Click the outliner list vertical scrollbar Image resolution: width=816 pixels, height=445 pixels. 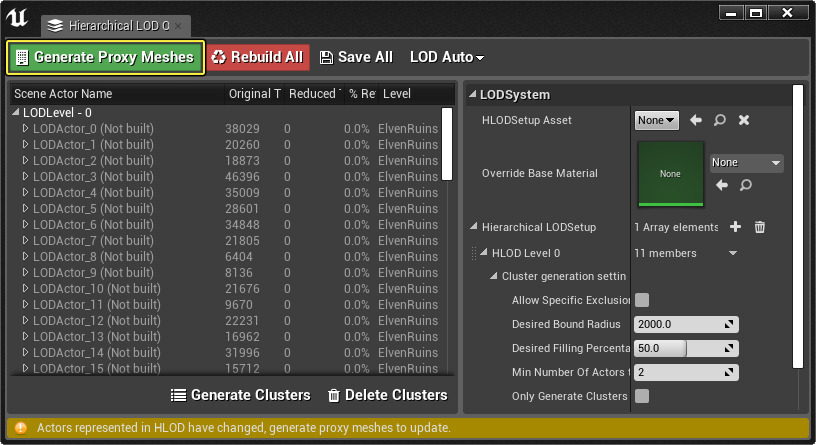point(447,144)
